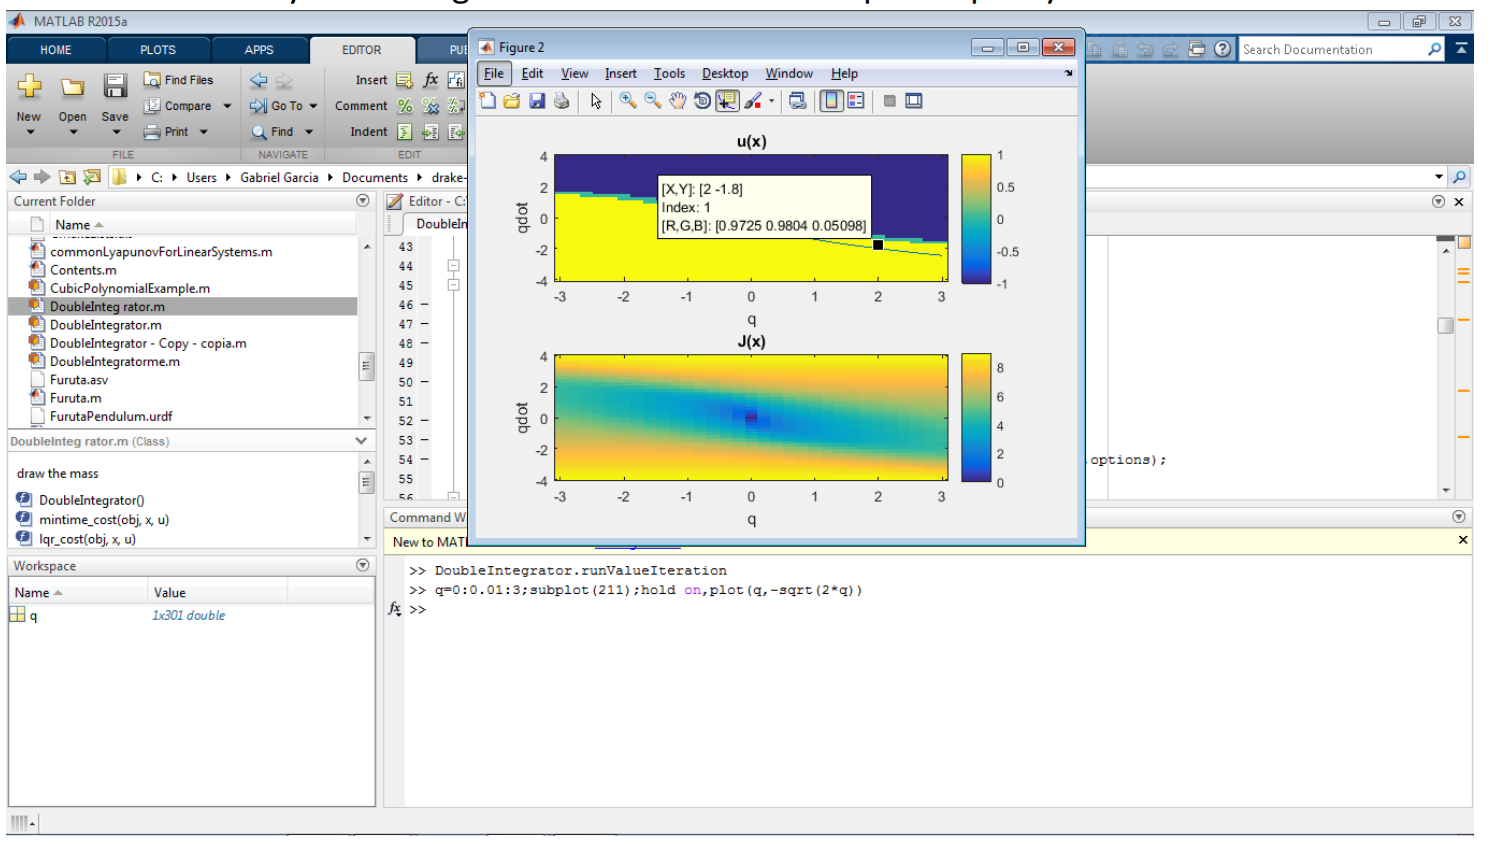Image resolution: width=1492 pixels, height=844 pixels.
Task: Click Browse for folder icon
Action: click(92, 177)
